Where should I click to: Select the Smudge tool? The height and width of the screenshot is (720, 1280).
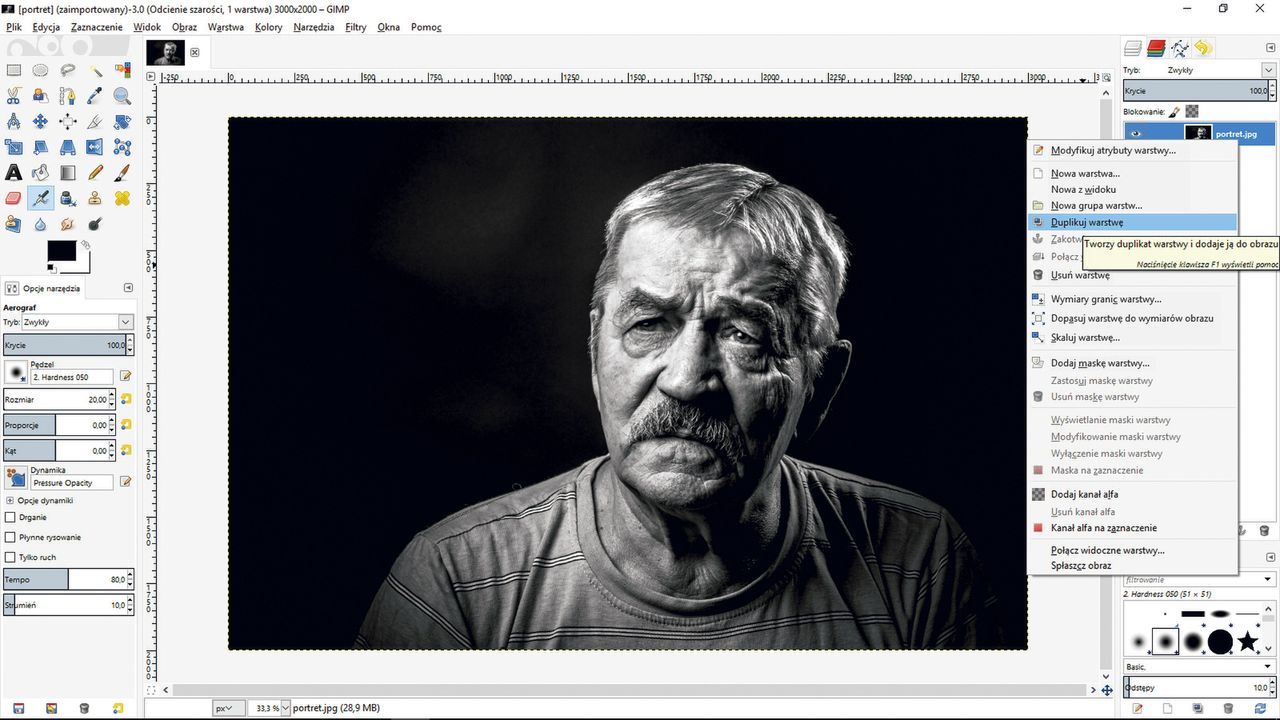67,224
